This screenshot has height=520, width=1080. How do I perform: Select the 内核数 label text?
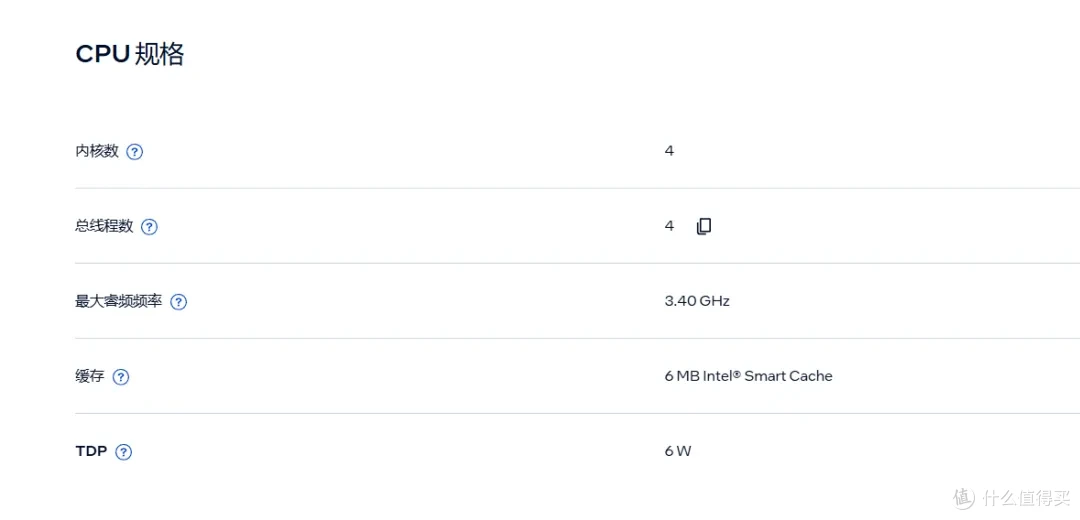pyautogui.click(x=97, y=151)
